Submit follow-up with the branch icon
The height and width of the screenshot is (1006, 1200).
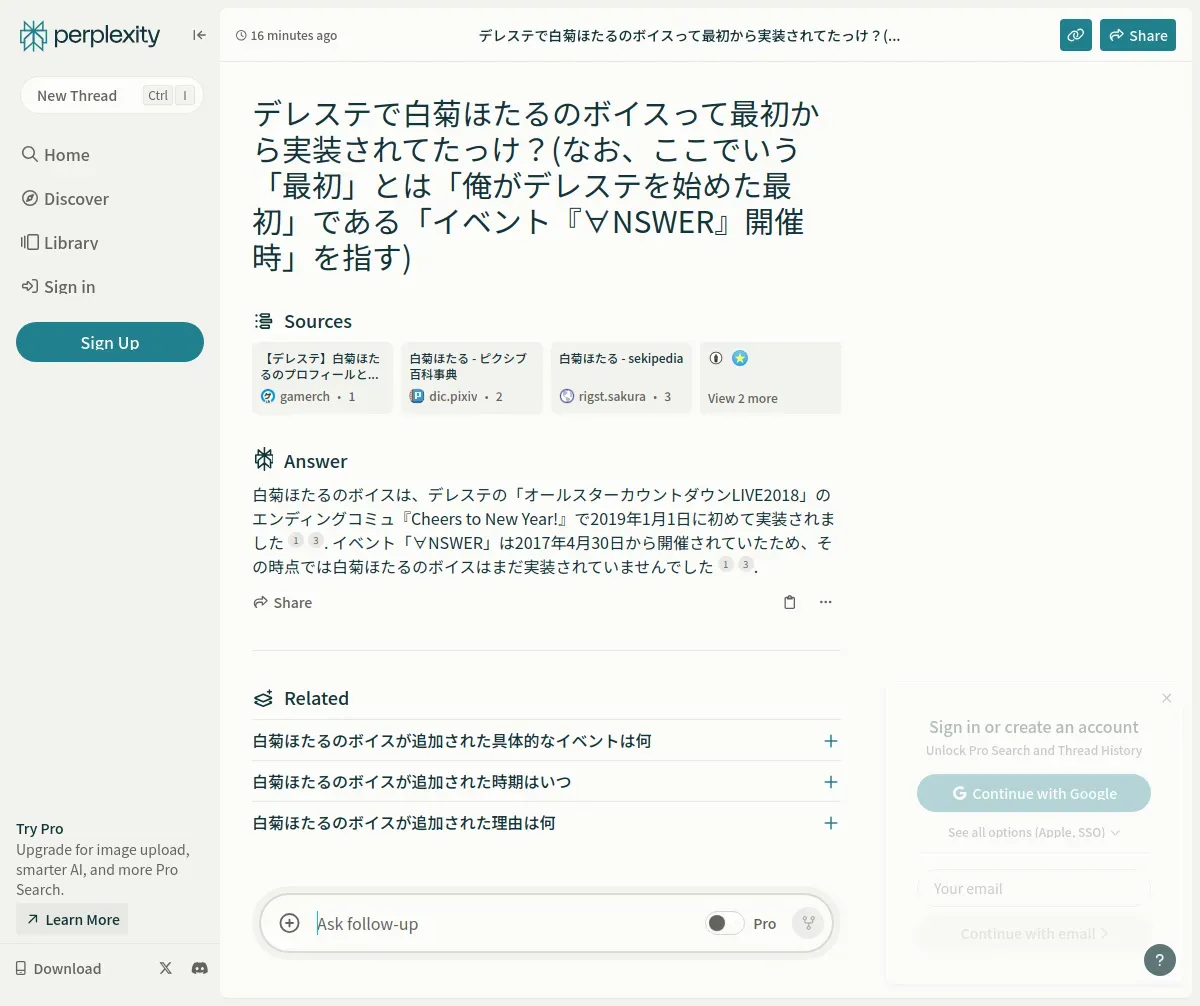(808, 923)
